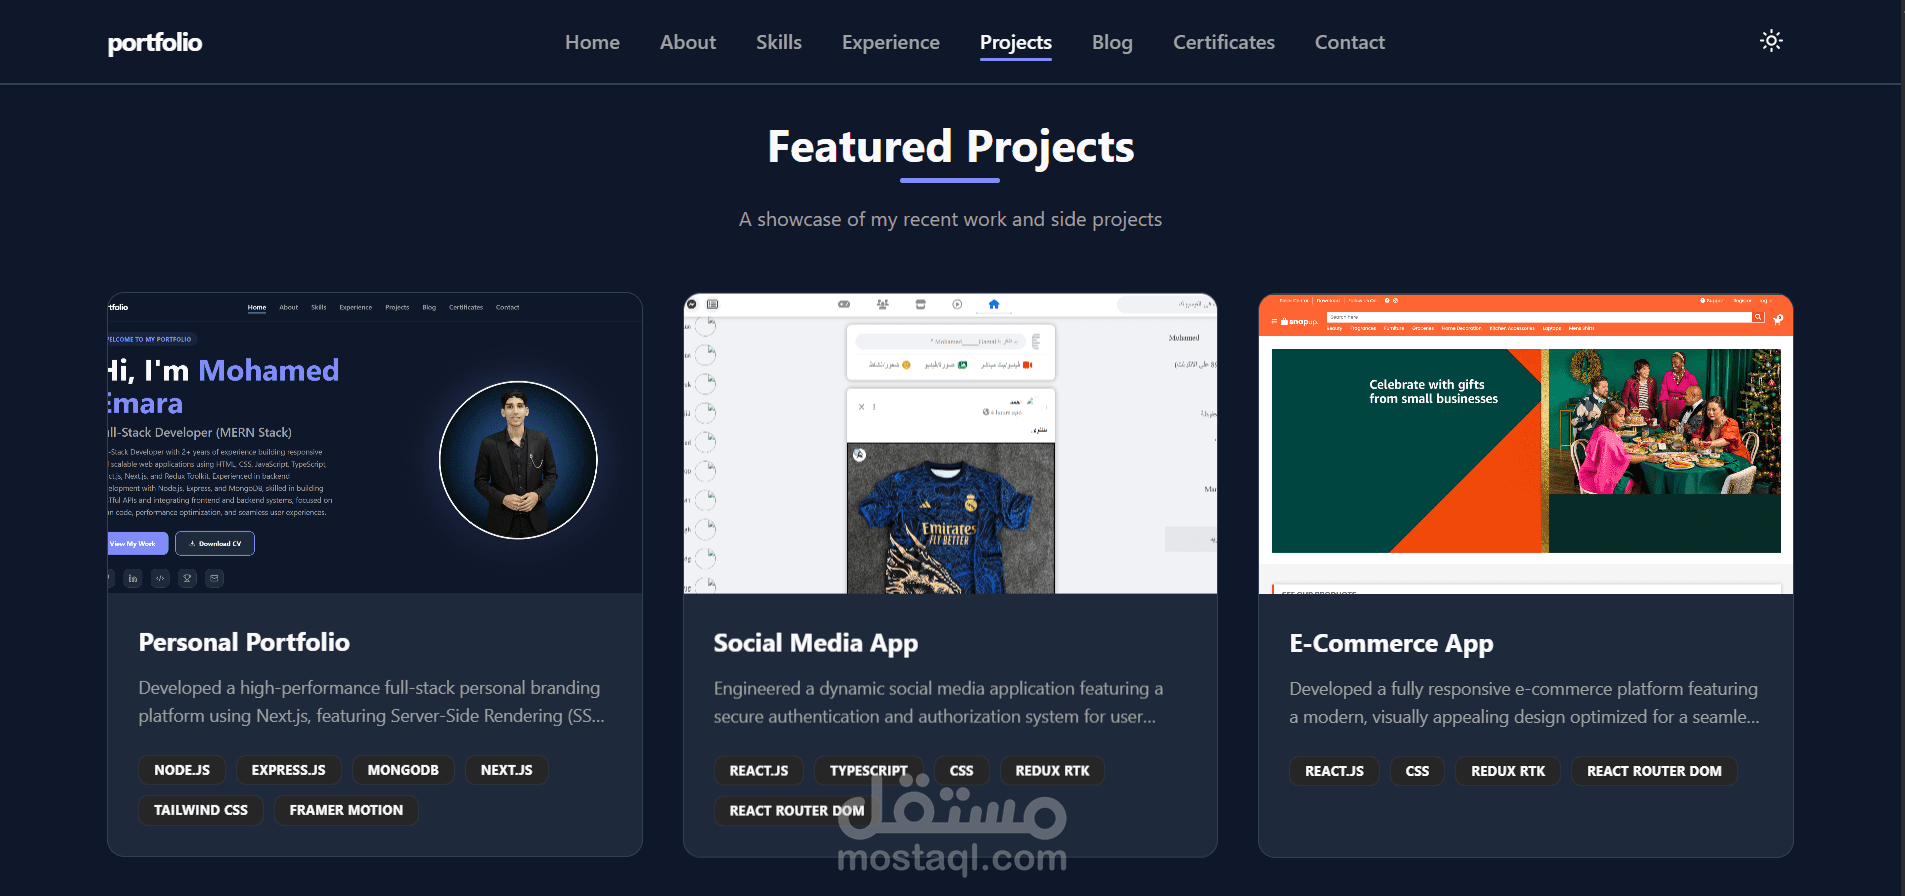1905x896 pixels.
Task: Click the portfolio logo
Action: 155,43
